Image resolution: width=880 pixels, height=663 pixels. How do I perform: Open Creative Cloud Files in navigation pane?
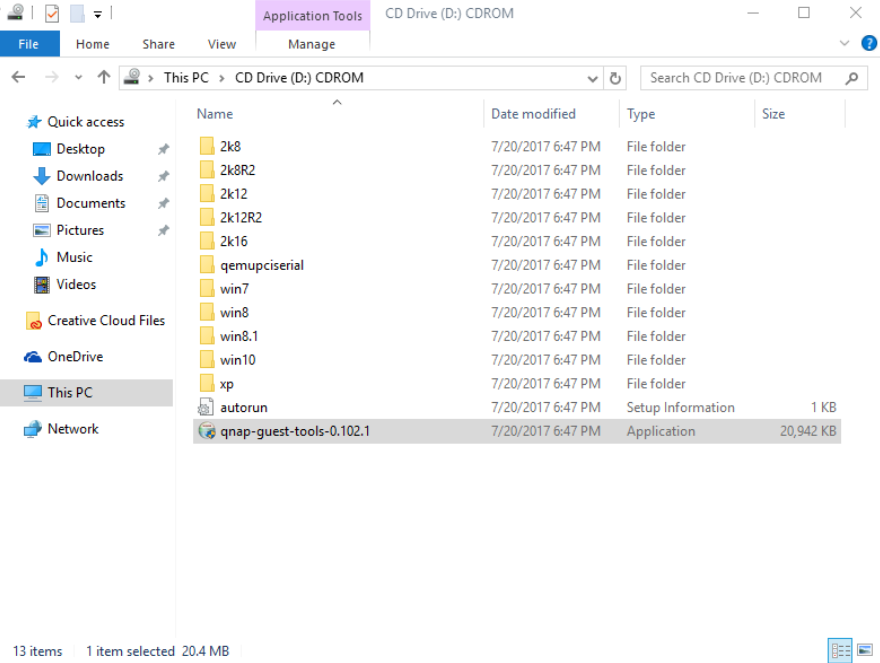[106, 321]
